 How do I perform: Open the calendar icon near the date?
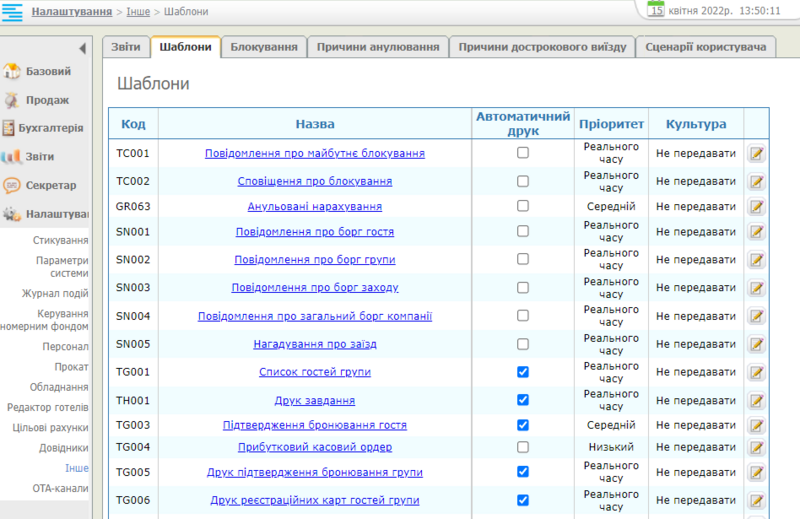click(656, 9)
